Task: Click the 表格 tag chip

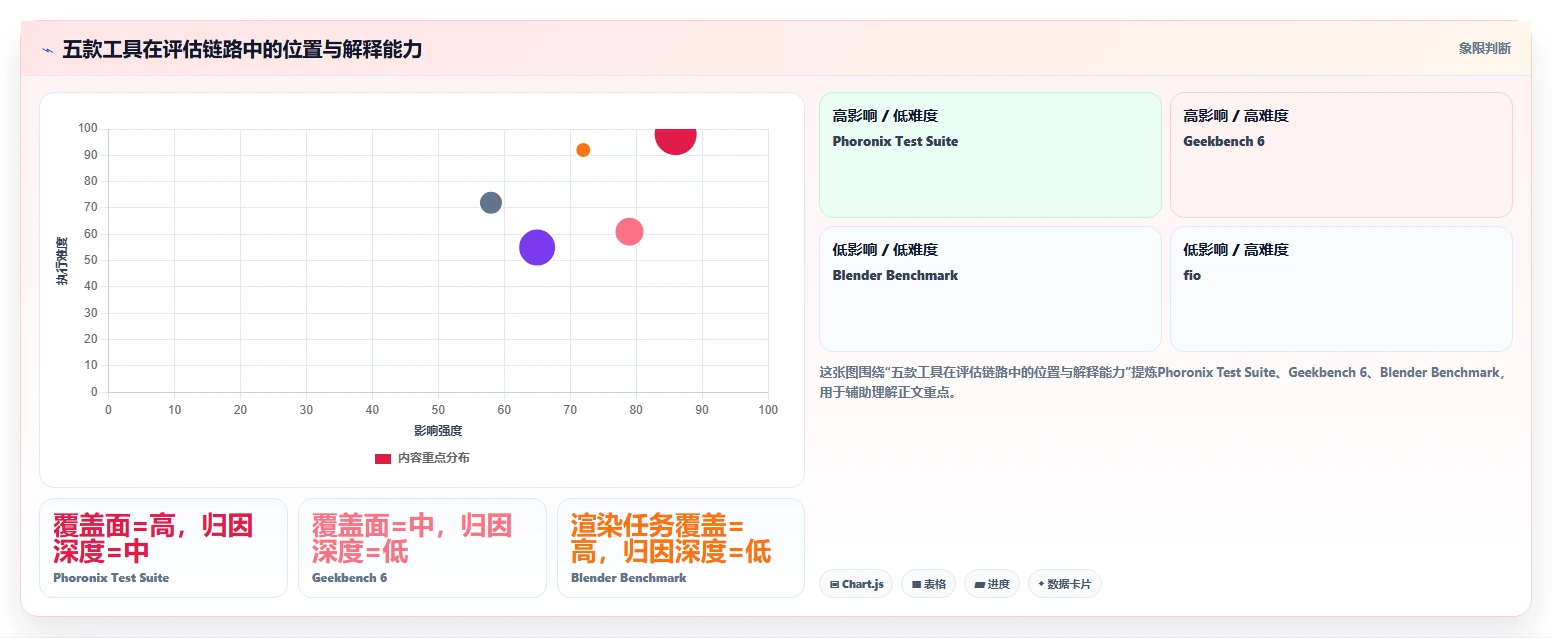Action: 929,584
